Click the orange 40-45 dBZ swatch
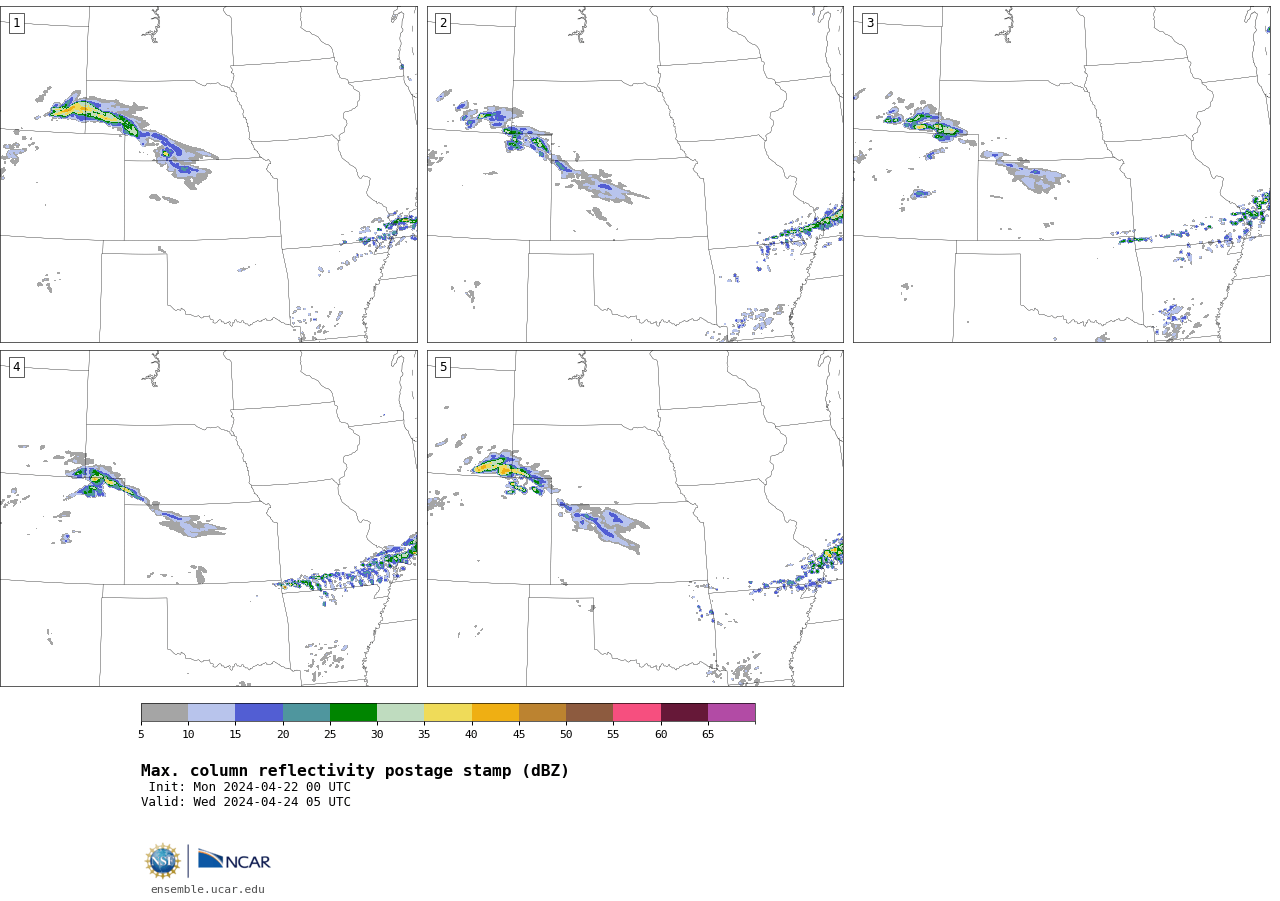Image resolution: width=1280 pixels, height=901 pixels. 495,712
